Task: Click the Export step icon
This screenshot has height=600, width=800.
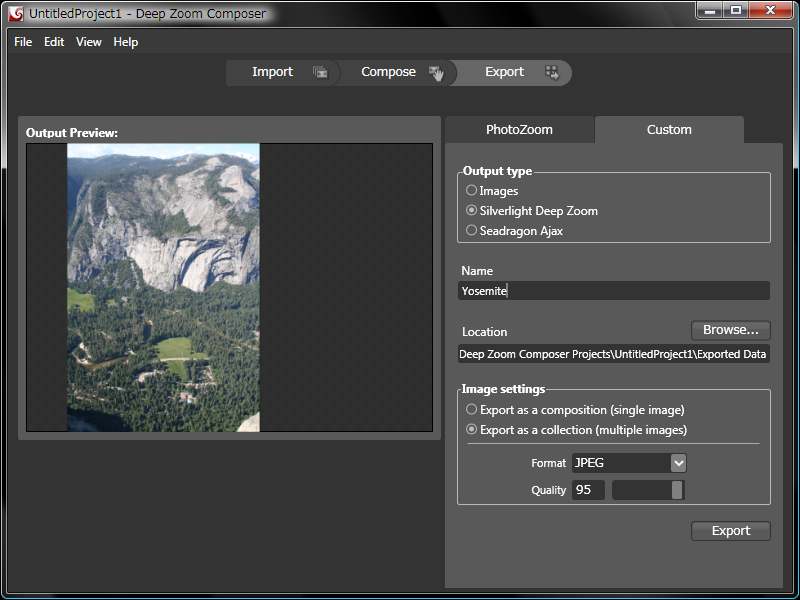Action: [551, 72]
